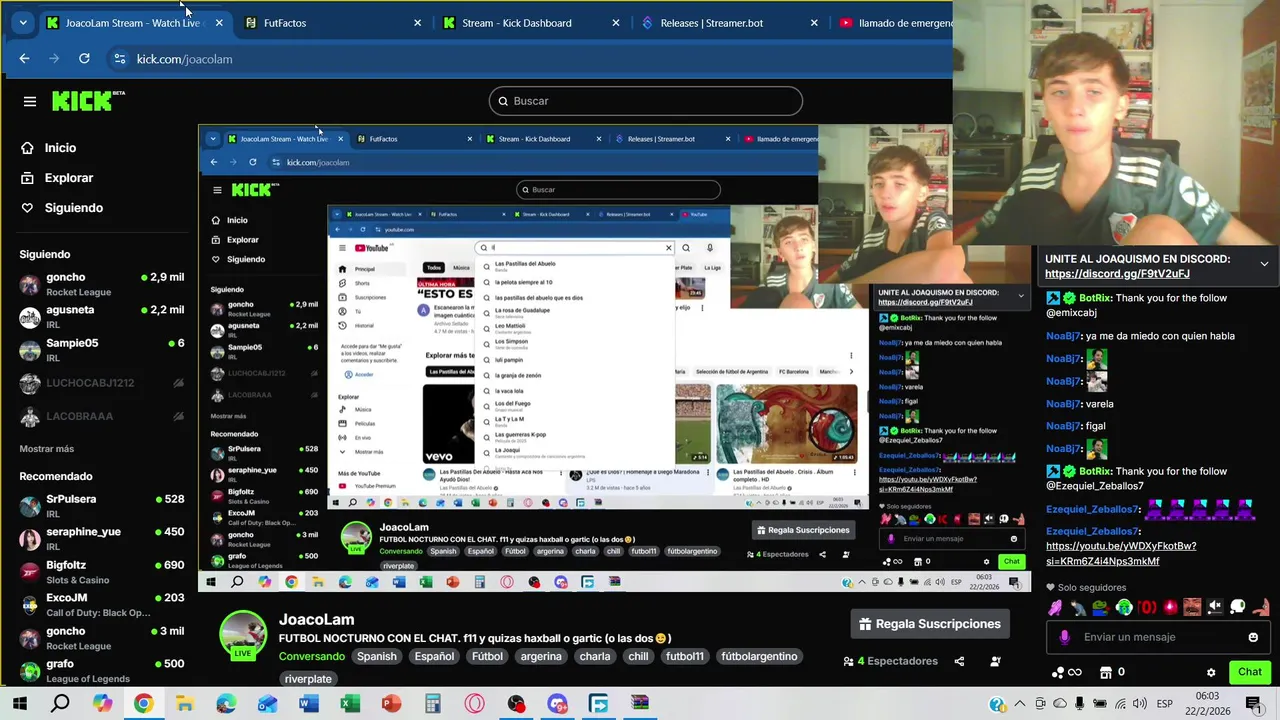The width and height of the screenshot is (1280, 720).
Task: Close the JoacoLam Stream tab
Action: pyautogui.click(x=219, y=23)
